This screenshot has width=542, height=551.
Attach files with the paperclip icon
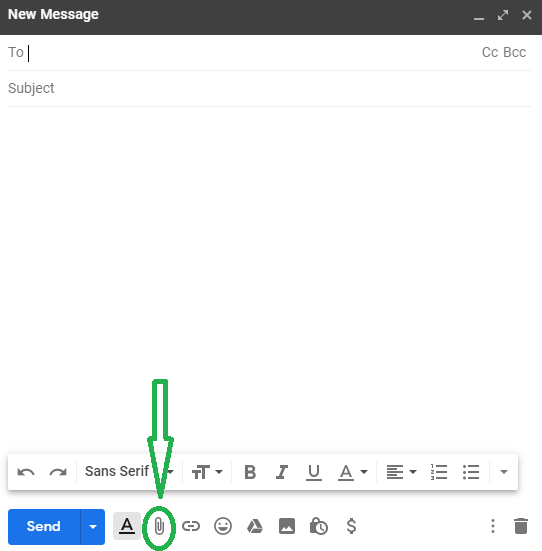click(159, 526)
